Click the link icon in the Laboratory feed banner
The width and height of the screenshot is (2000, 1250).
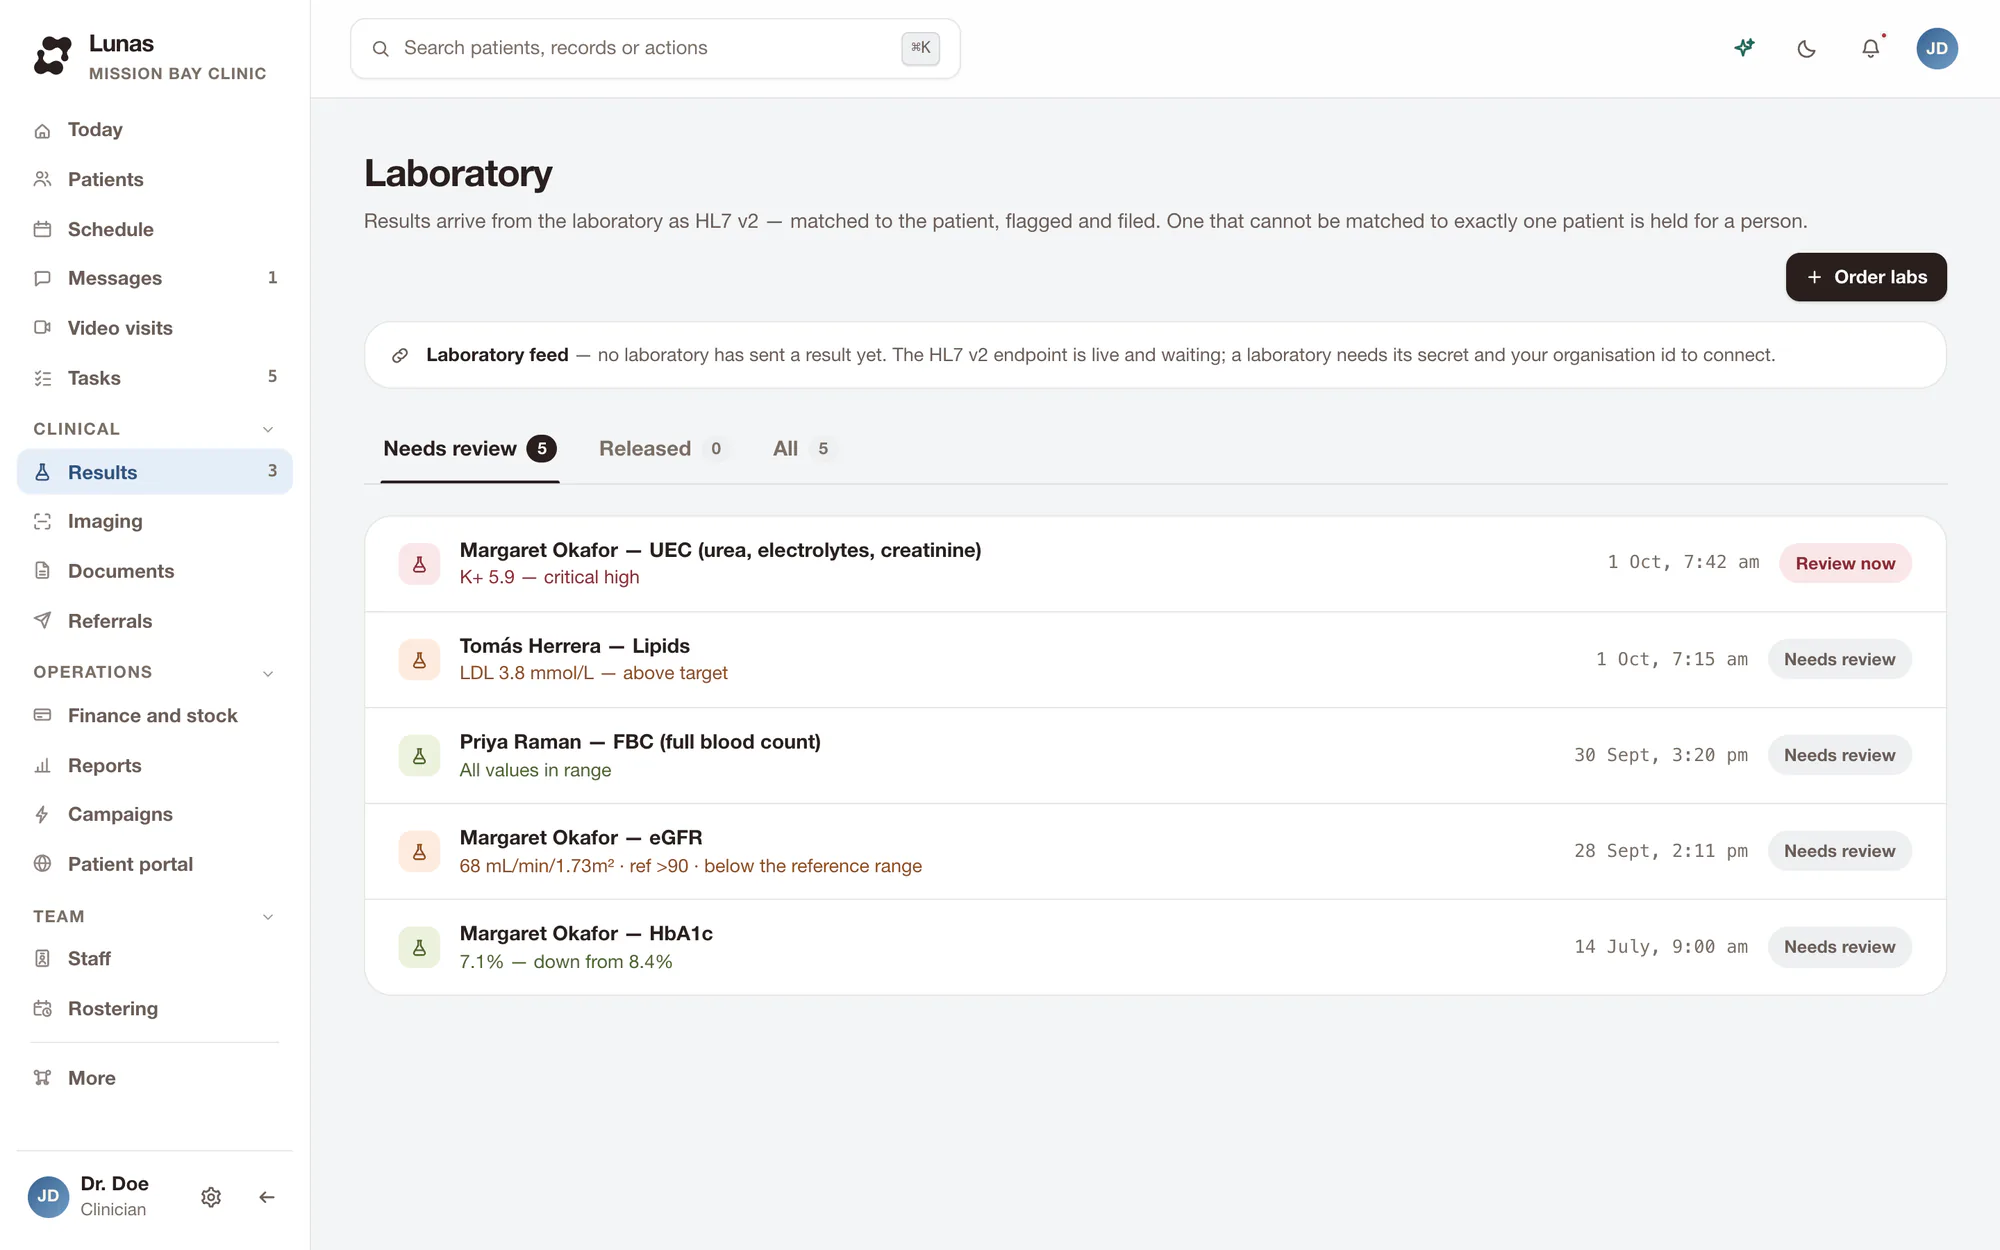pyautogui.click(x=400, y=355)
